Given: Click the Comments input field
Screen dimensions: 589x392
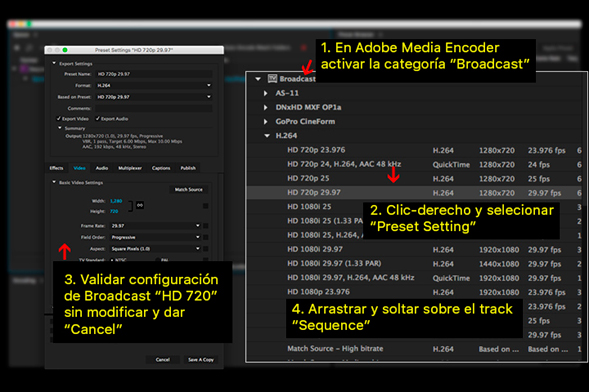Looking at the screenshot, I should click(154, 109).
